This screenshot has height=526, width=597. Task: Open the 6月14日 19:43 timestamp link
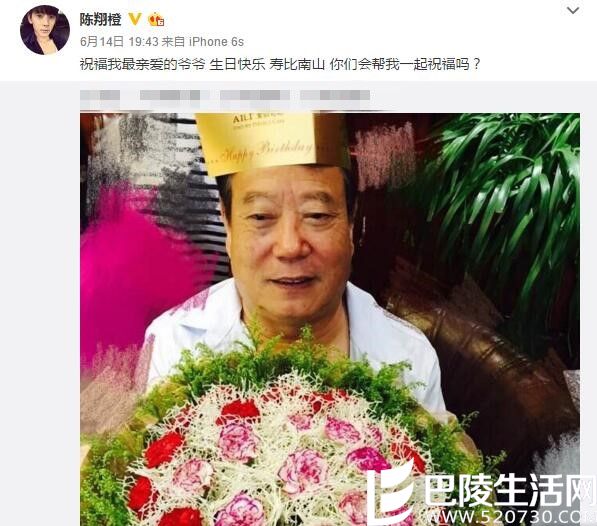119,41
